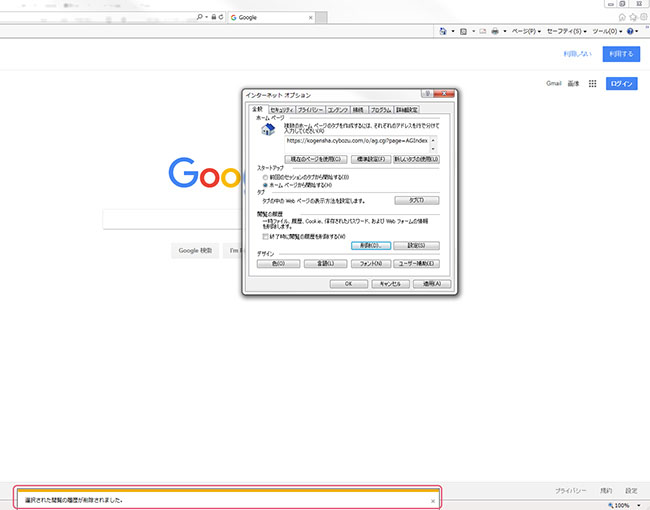Switch to the プライバシー tab

point(310,110)
